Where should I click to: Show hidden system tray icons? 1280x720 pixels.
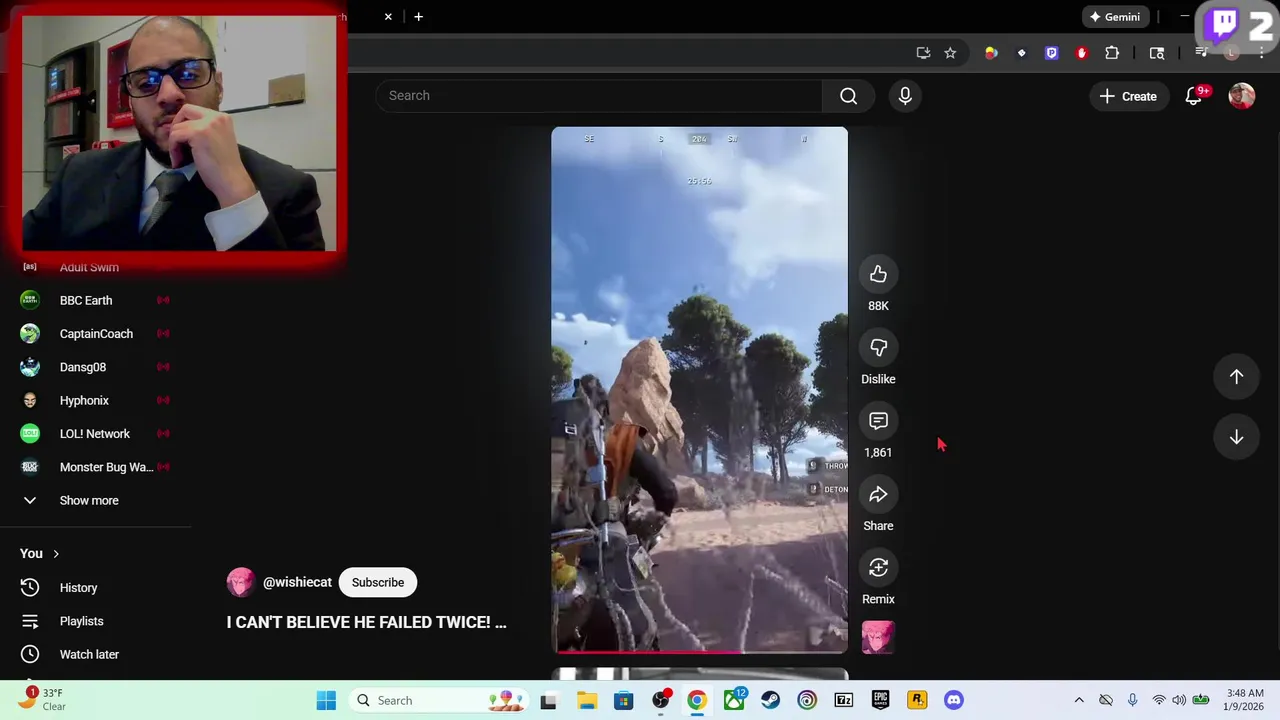[x=1079, y=701]
